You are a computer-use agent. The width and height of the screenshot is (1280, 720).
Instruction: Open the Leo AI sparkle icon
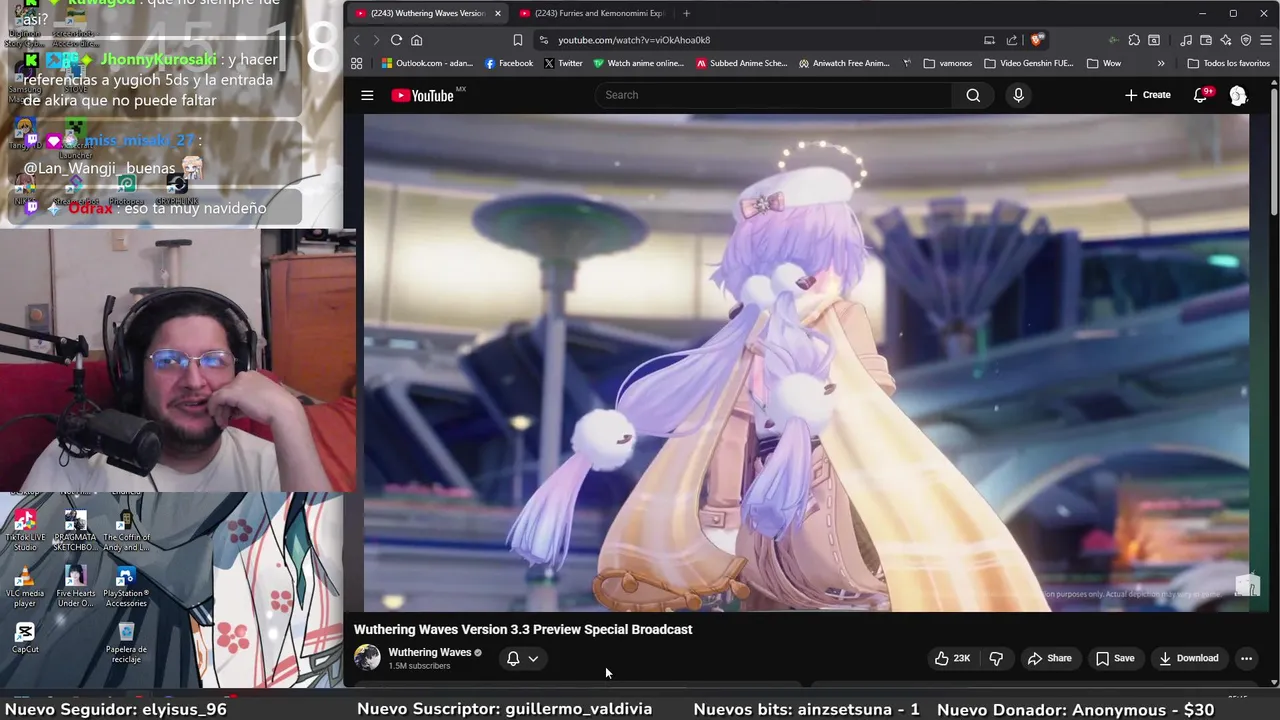1226,40
